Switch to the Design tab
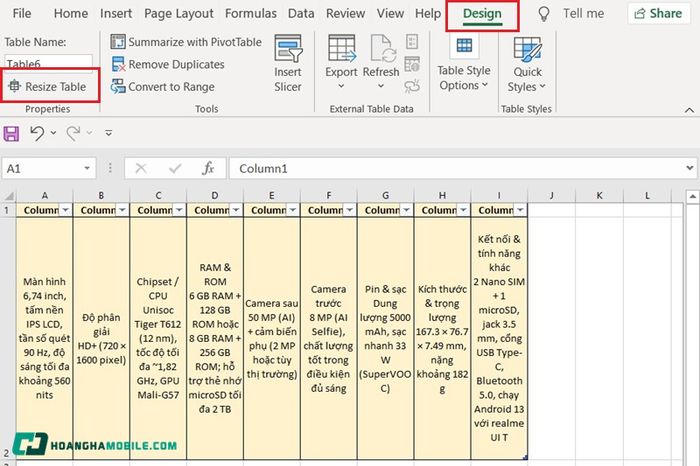The width and height of the screenshot is (700, 466). [x=482, y=14]
